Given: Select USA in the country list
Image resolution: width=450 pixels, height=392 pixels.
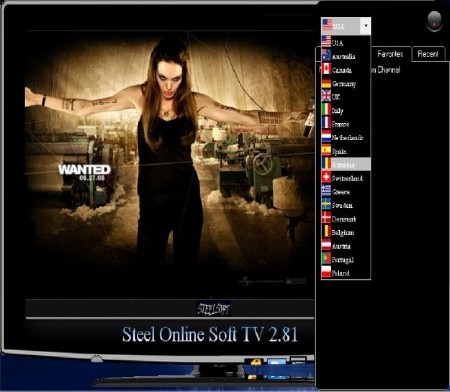Looking at the screenshot, I should (x=346, y=42).
